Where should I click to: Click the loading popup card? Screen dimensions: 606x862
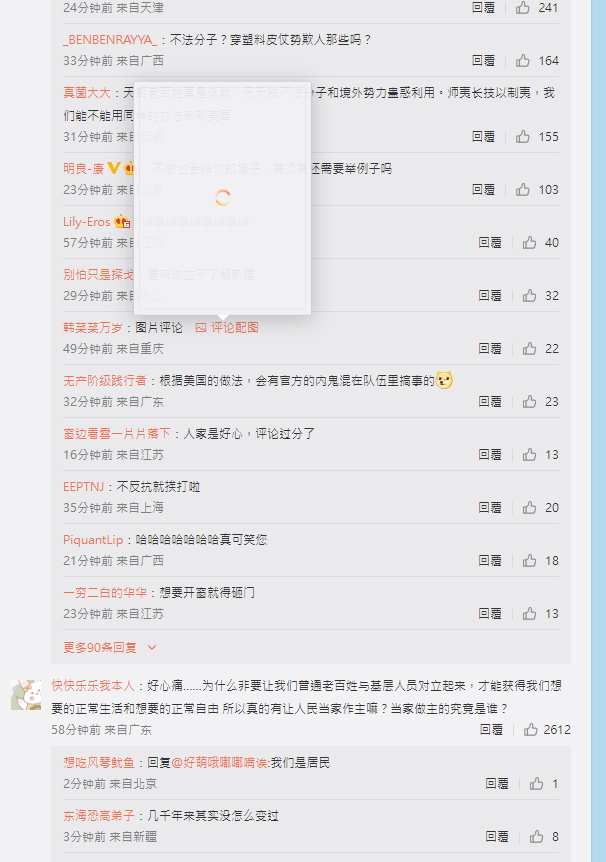pos(223,198)
